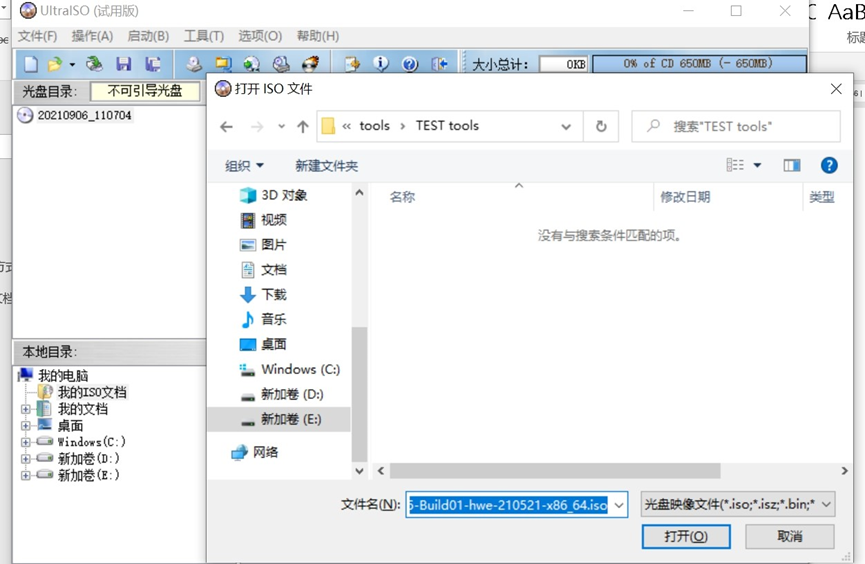The width and height of the screenshot is (865, 564).
Task: Open the 工具(T) menu
Action: 204,36
